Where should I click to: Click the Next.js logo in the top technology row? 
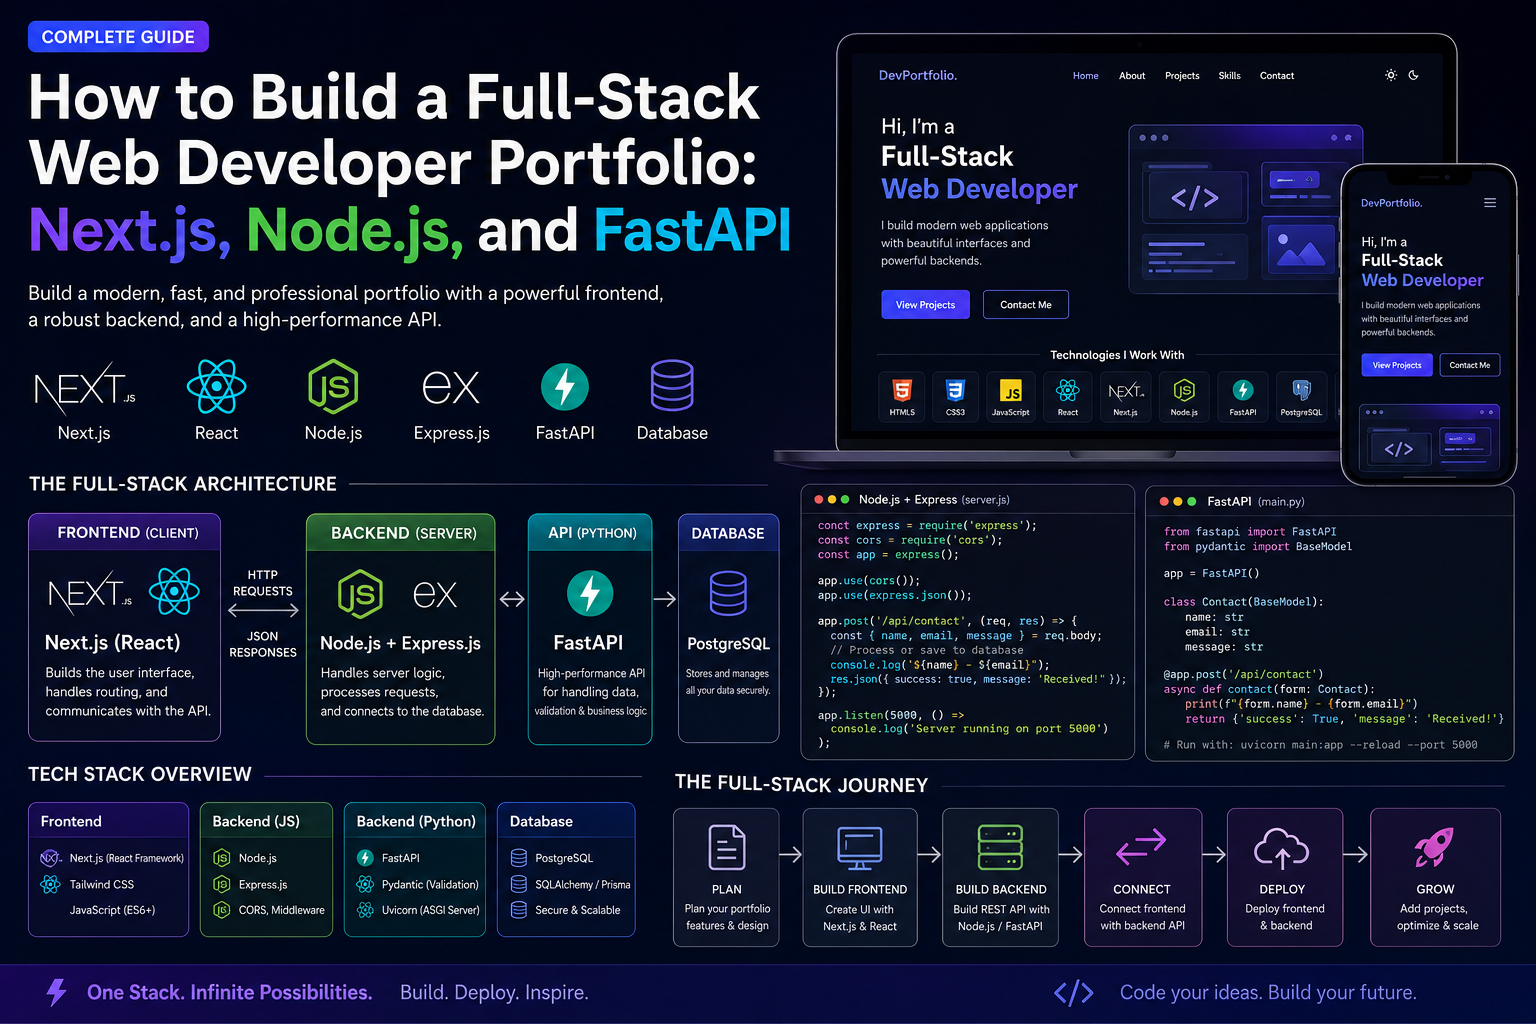pos(84,388)
